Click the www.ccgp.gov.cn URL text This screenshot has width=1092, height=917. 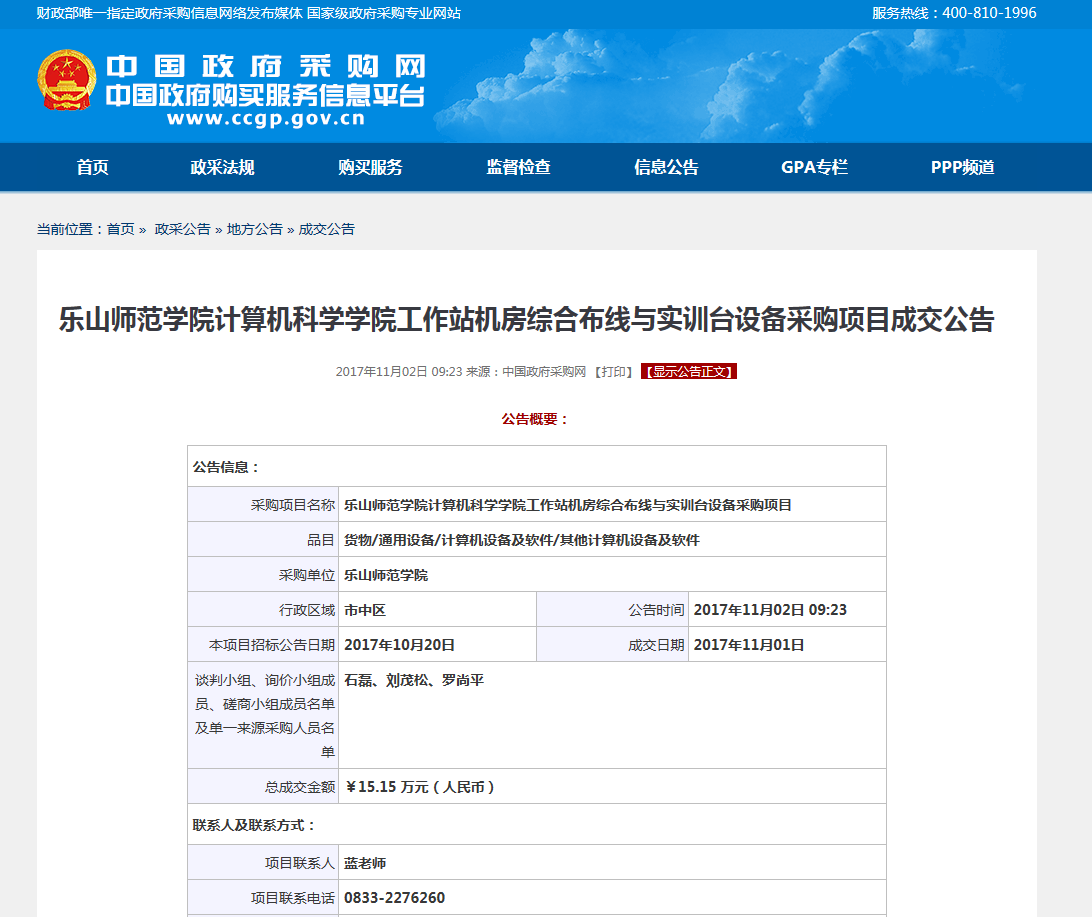(266, 120)
